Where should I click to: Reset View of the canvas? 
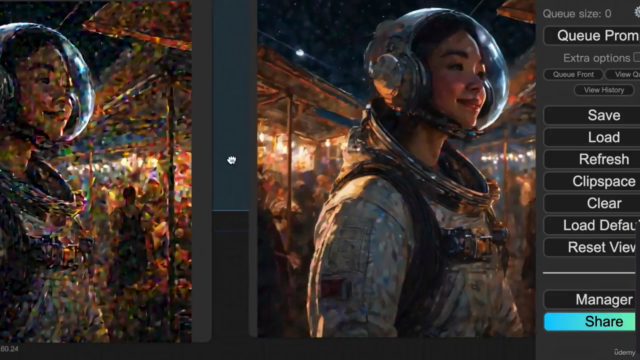tap(592, 247)
